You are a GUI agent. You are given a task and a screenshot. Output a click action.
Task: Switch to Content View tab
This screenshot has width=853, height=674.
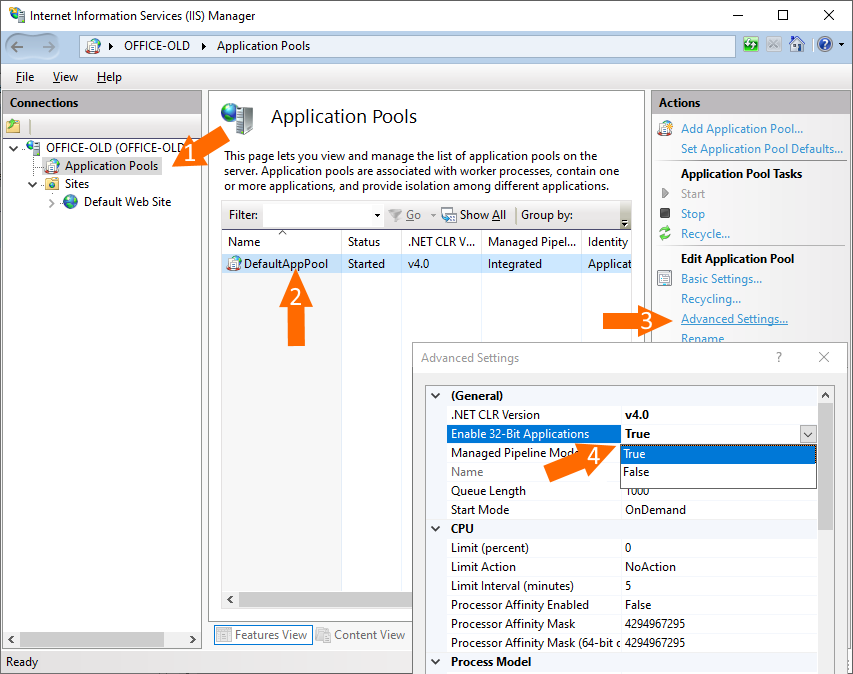coord(361,635)
